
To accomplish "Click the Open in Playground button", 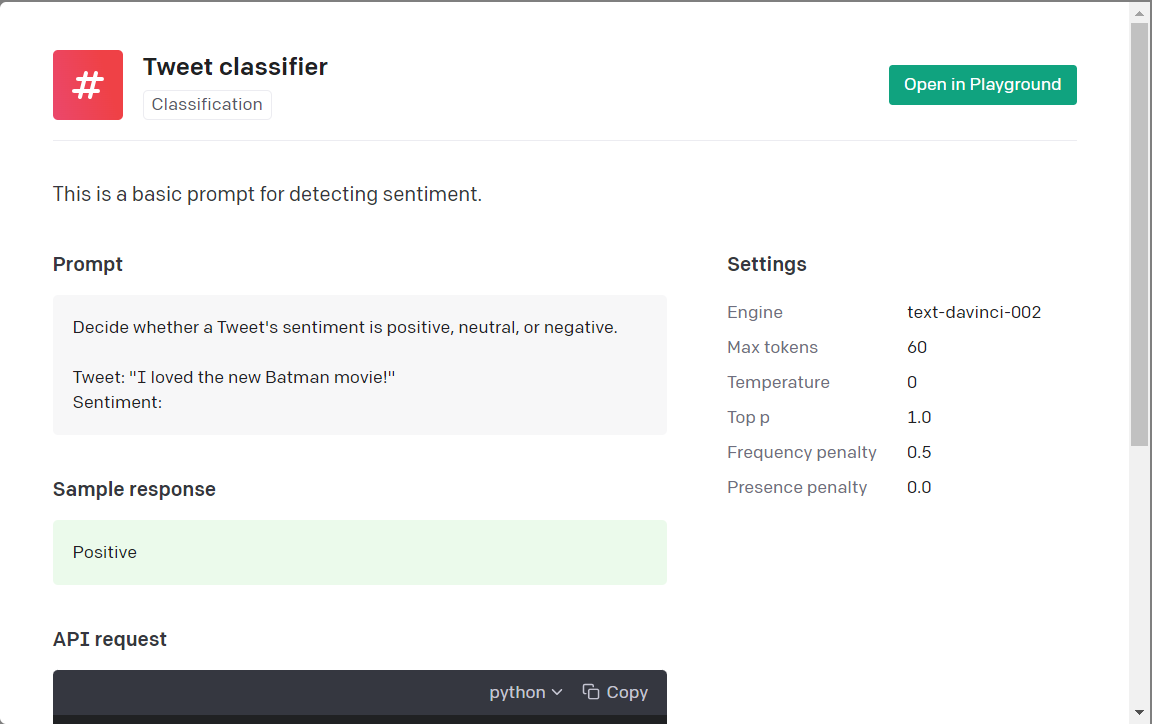I will click(x=982, y=84).
